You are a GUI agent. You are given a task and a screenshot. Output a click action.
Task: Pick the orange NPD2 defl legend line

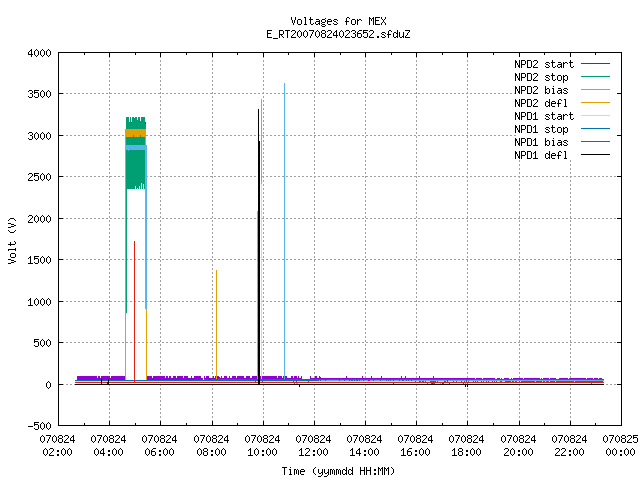pyautogui.click(x=596, y=102)
